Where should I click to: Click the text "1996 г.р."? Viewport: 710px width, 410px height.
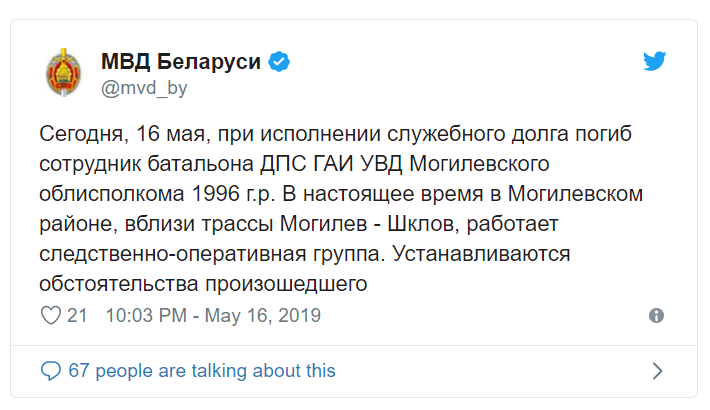(x=234, y=194)
